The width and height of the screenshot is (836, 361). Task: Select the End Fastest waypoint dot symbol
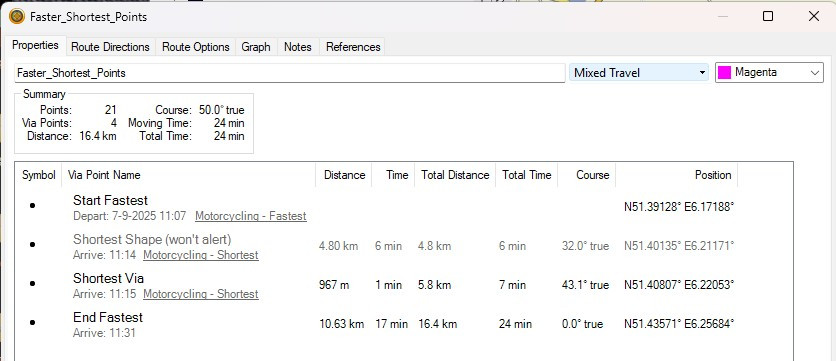coord(33,322)
